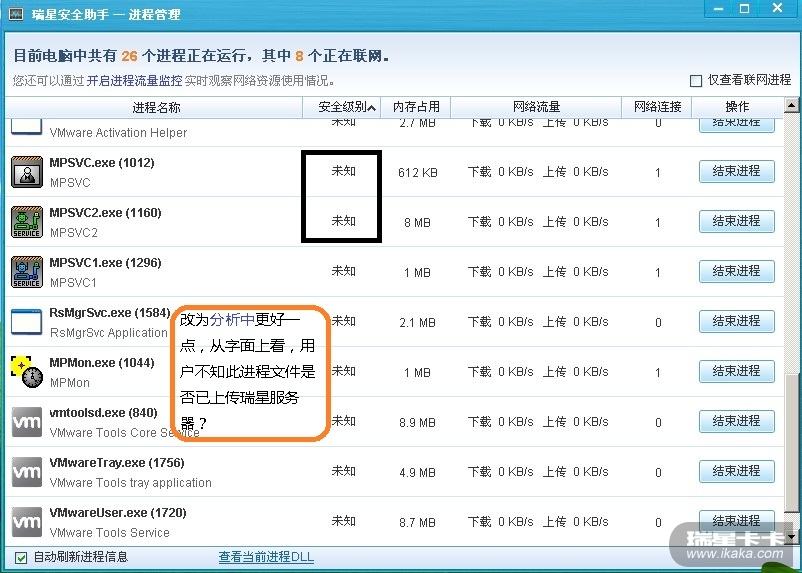Image resolution: width=802 pixels, height=573 pixels.
Task: Click the Rising assistant title bar icon
Action: (16, 14)
